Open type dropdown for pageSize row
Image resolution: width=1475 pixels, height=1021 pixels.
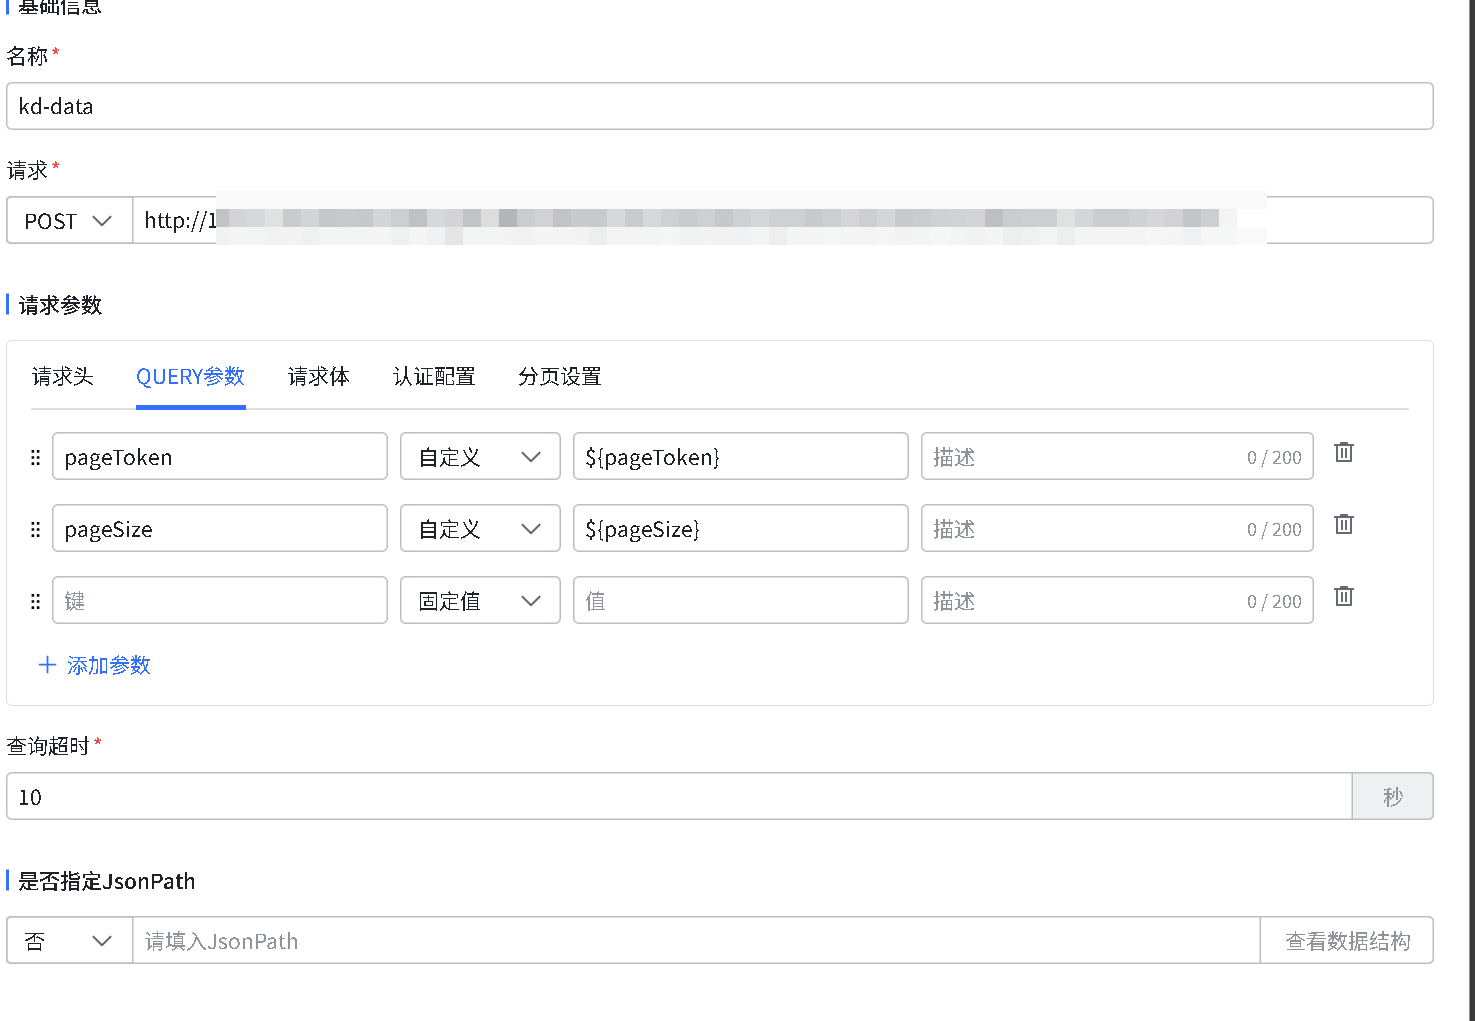tap(480, 529)
